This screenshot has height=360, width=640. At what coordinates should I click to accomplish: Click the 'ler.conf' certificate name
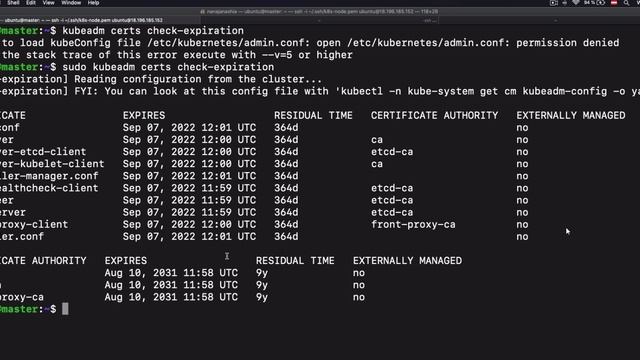[x=22, y=237]
